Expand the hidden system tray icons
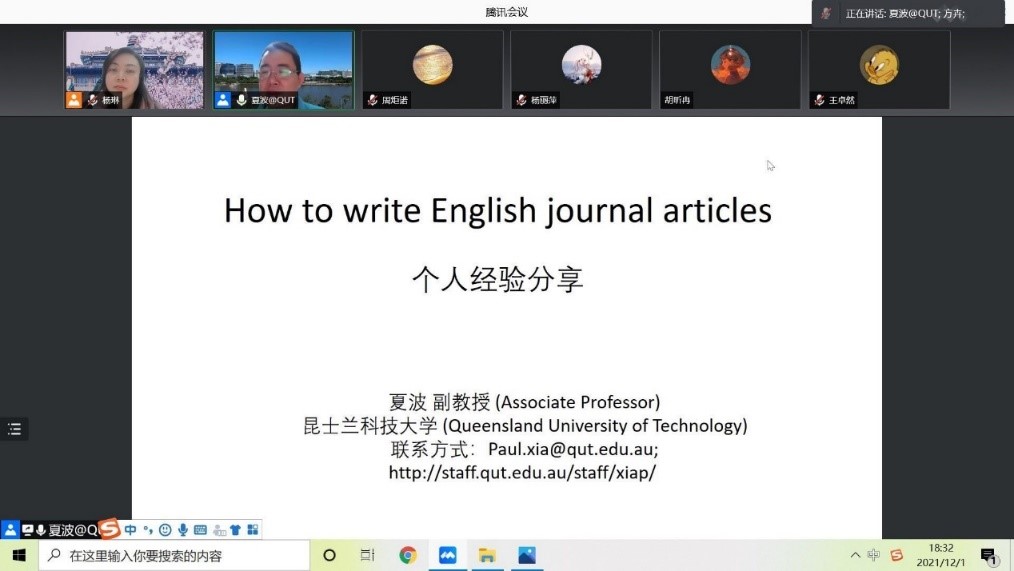 point(855,556)
